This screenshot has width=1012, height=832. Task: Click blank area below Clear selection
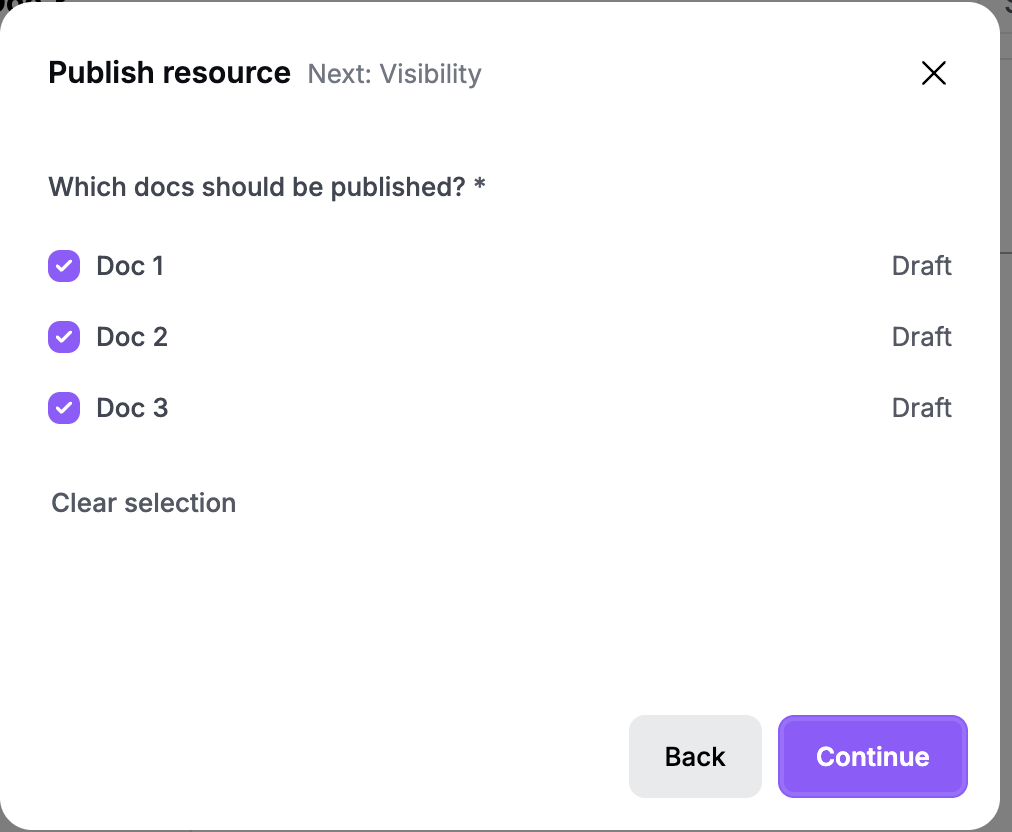pyautogui.click(x=323, y=613)
